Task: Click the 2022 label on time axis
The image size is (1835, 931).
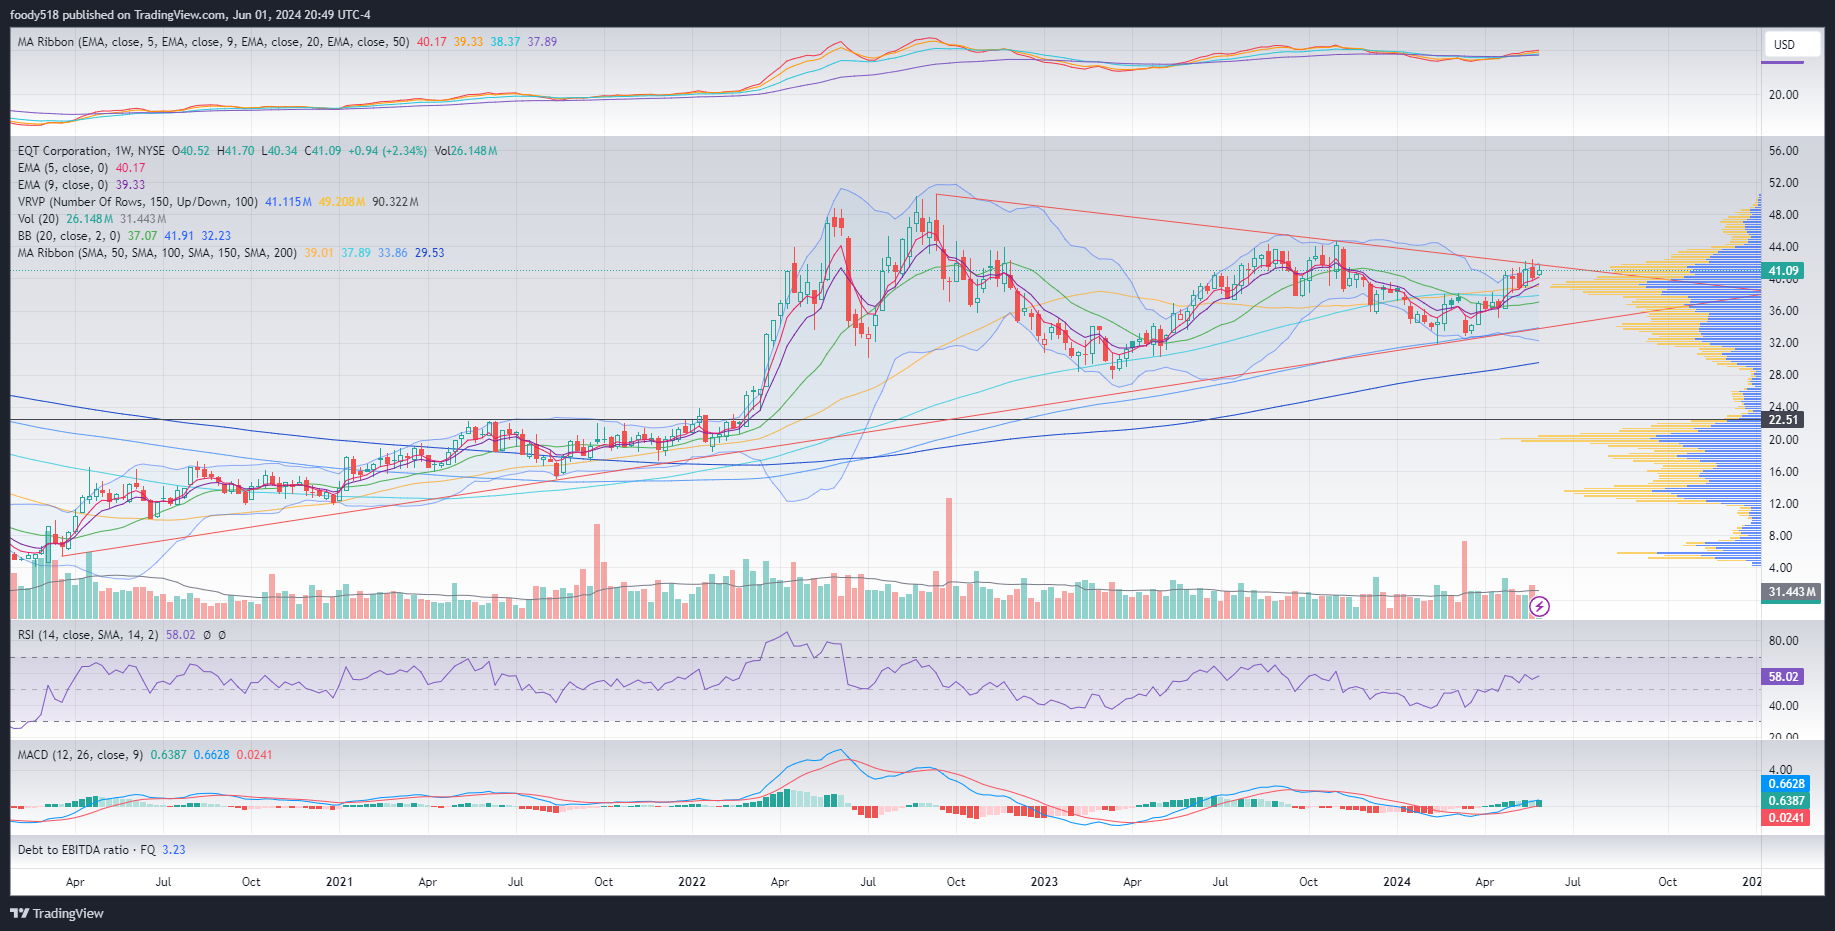Action: (691, 882)
